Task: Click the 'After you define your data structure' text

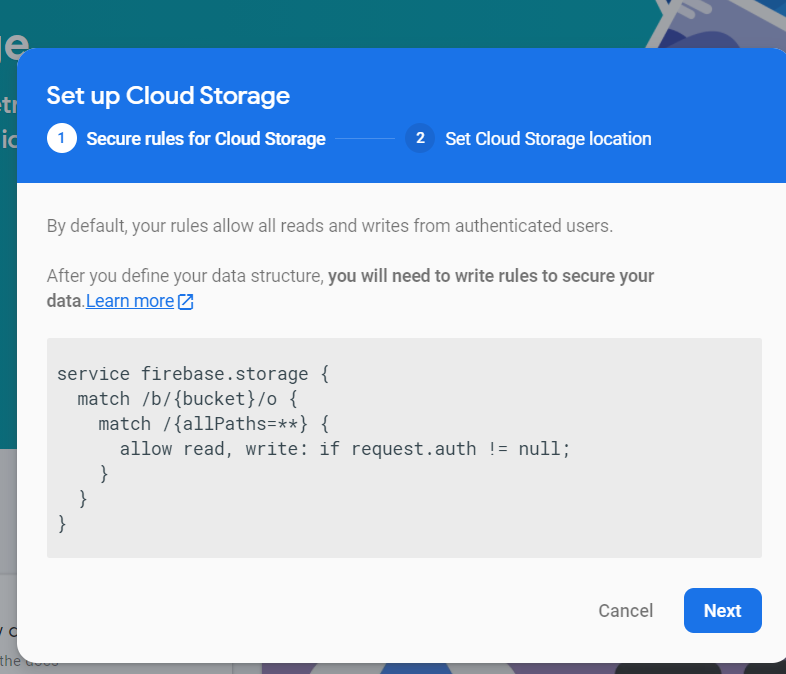Action: pos(186,276)
